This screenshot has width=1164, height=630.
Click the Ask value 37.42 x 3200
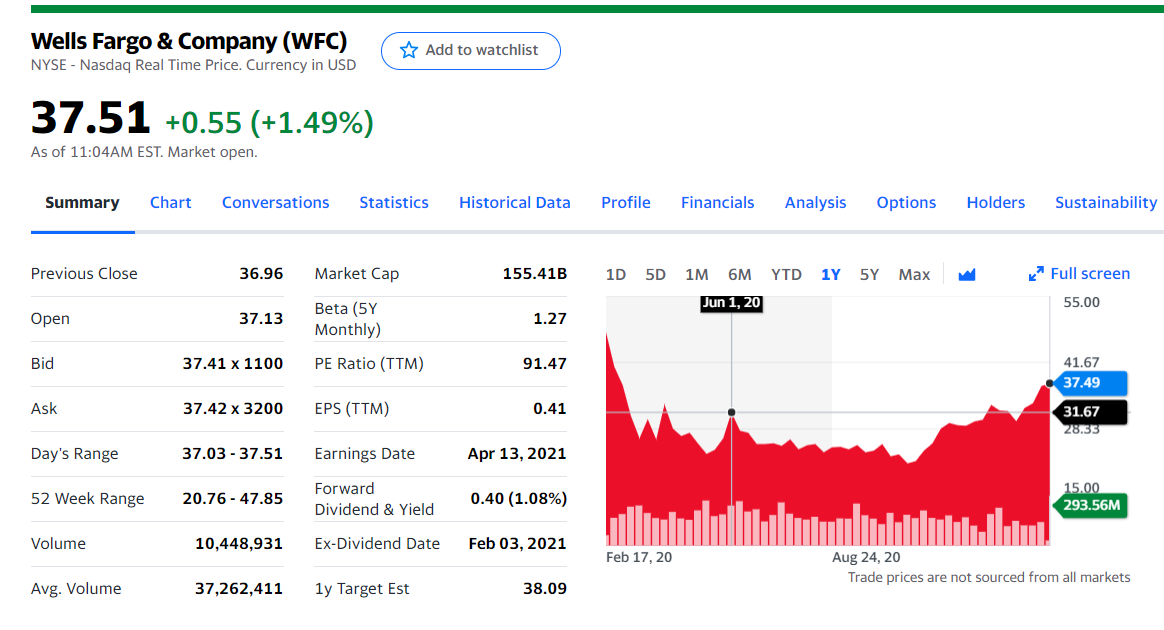tap(233, 409)
